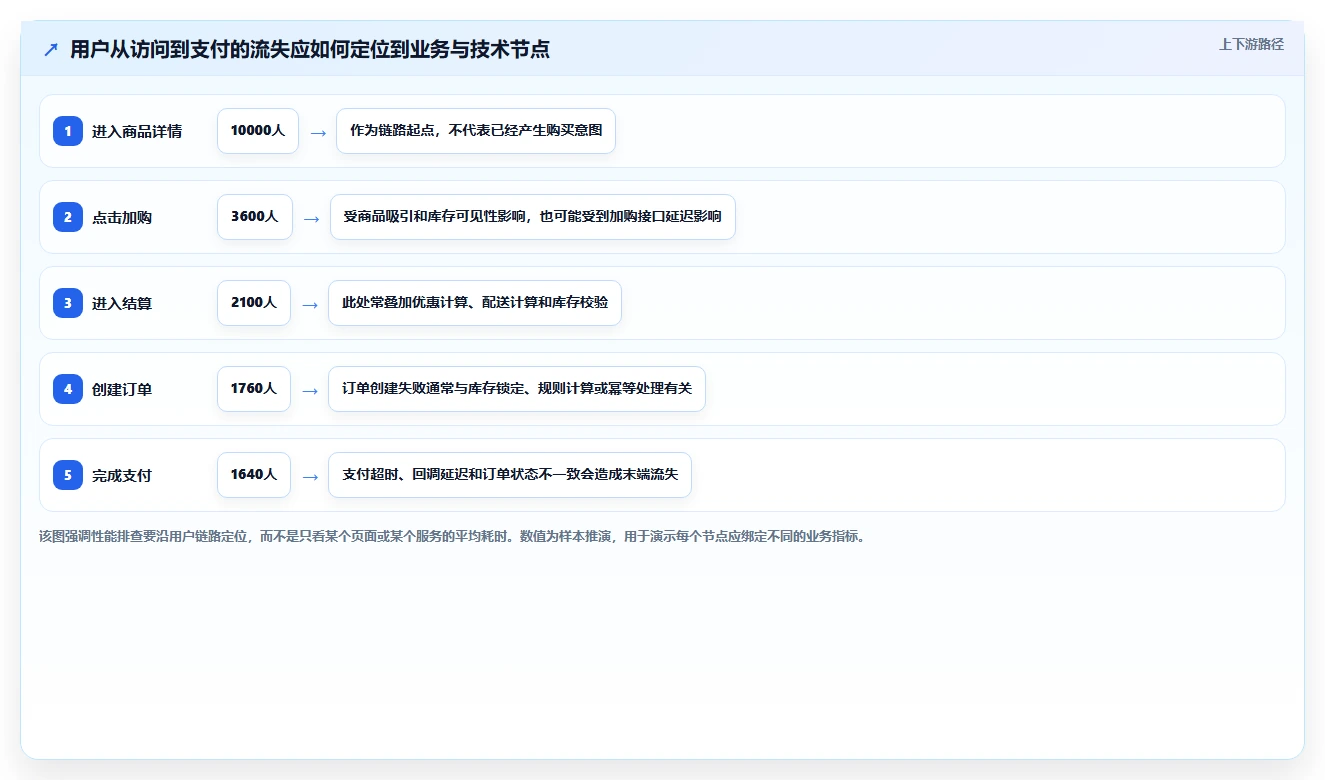Click the arrow after 3600人
Viewport: 1325px width, 780px height.
pos(312,218)
